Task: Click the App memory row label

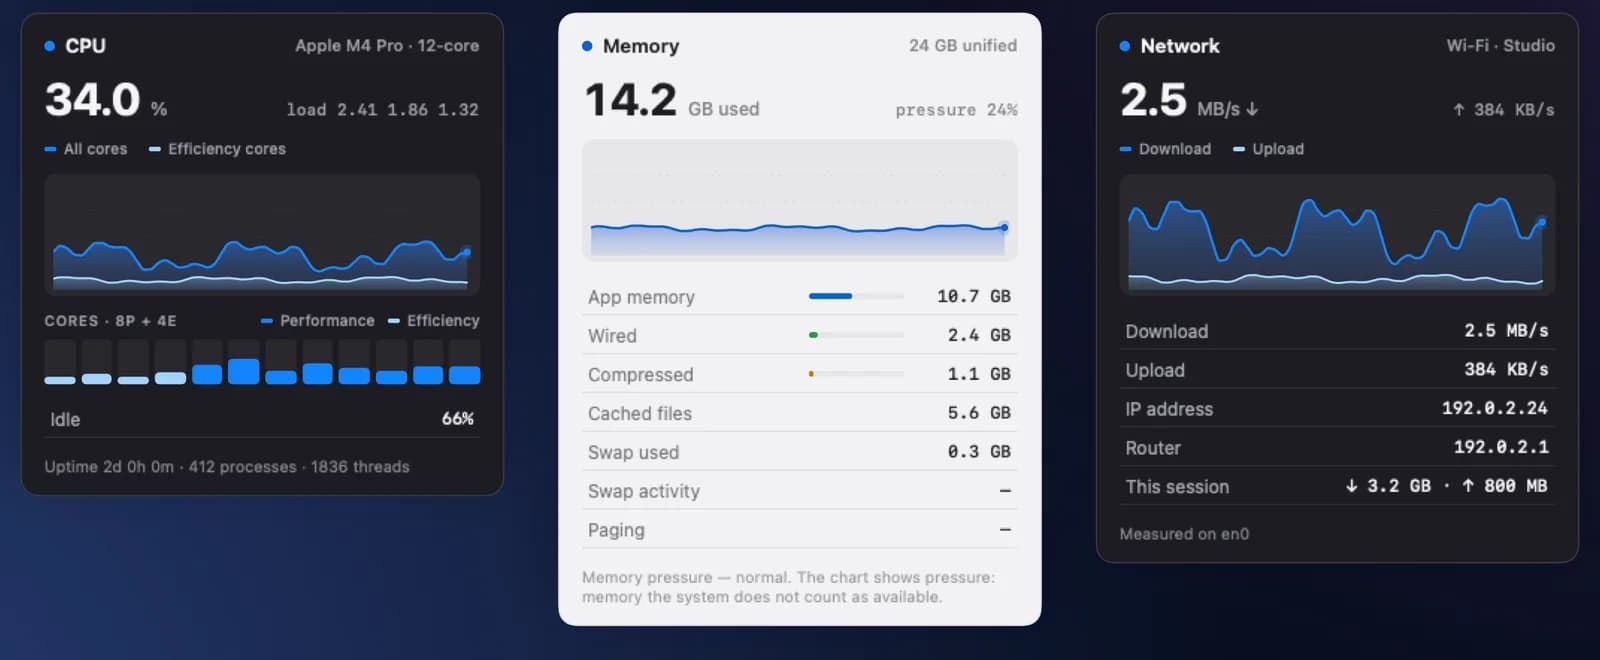Action: click(641, 297)
